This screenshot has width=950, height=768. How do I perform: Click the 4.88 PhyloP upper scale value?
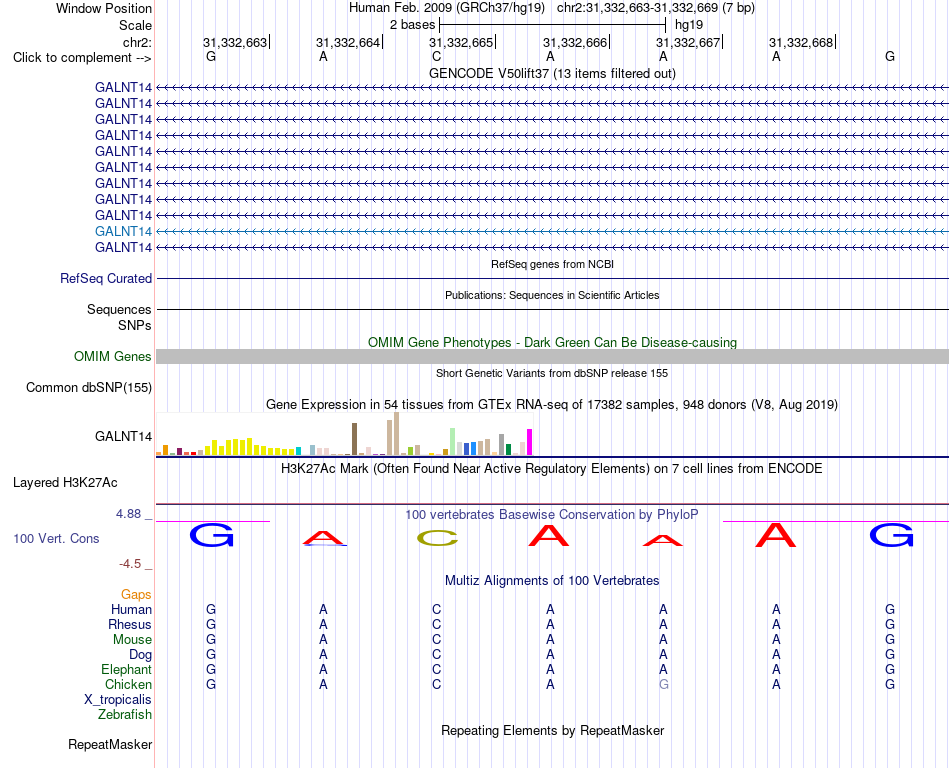coord(128,514)
